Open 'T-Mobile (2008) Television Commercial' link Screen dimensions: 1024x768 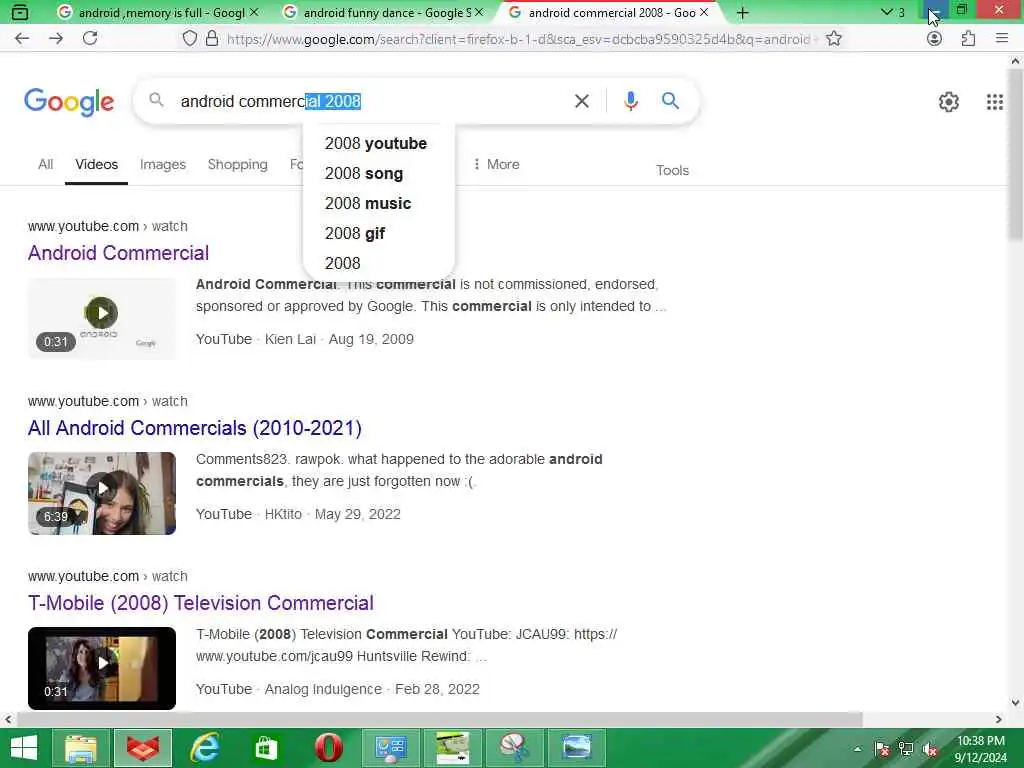click(x=200, y=603)
